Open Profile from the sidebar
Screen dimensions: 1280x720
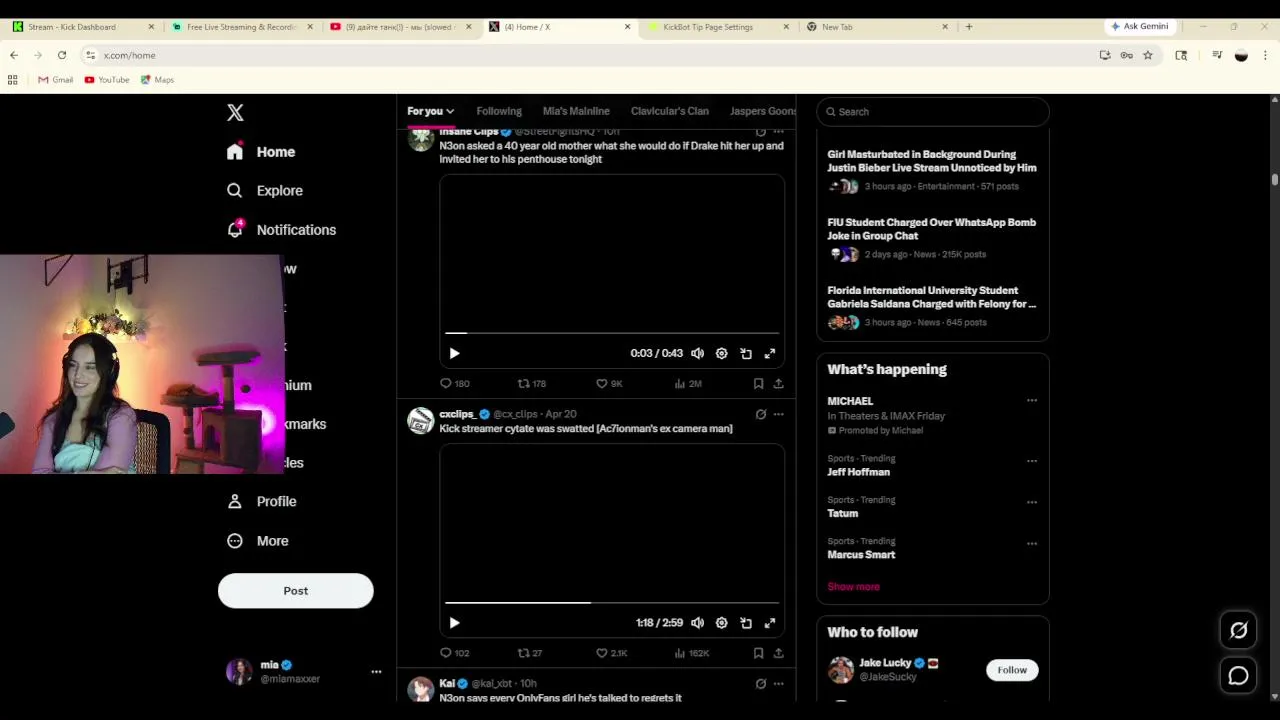click(262, 501)
